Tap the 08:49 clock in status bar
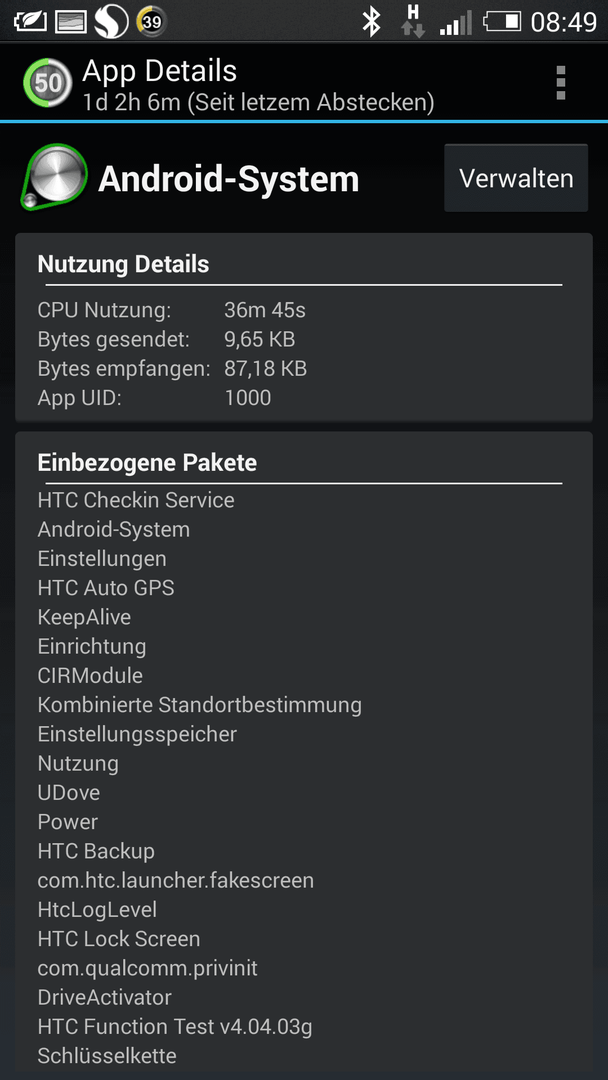This screenshot has width=608, height=1080. click(x=563, y=22)
